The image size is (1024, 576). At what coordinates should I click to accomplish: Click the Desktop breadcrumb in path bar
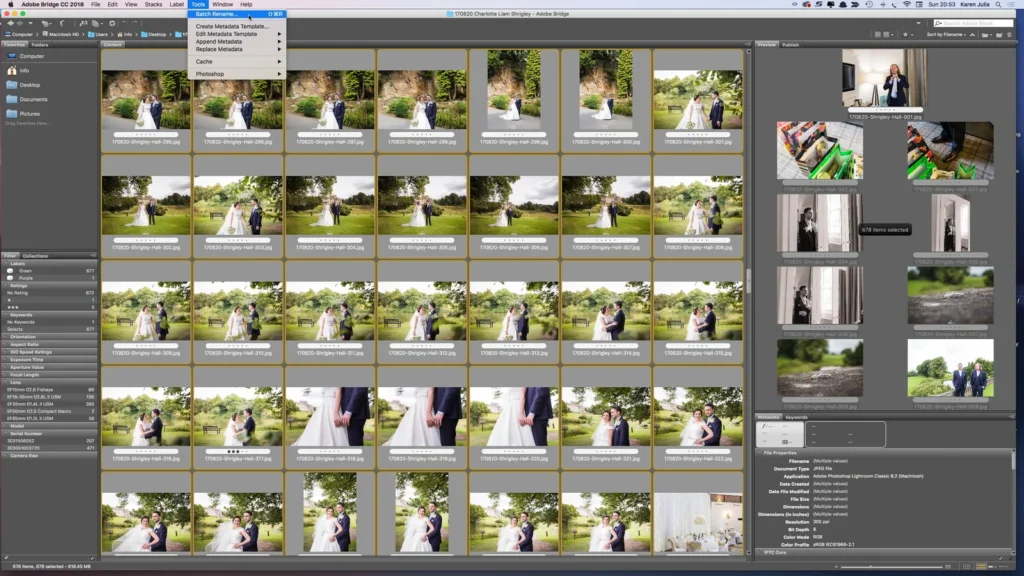[x=156, y=34]
